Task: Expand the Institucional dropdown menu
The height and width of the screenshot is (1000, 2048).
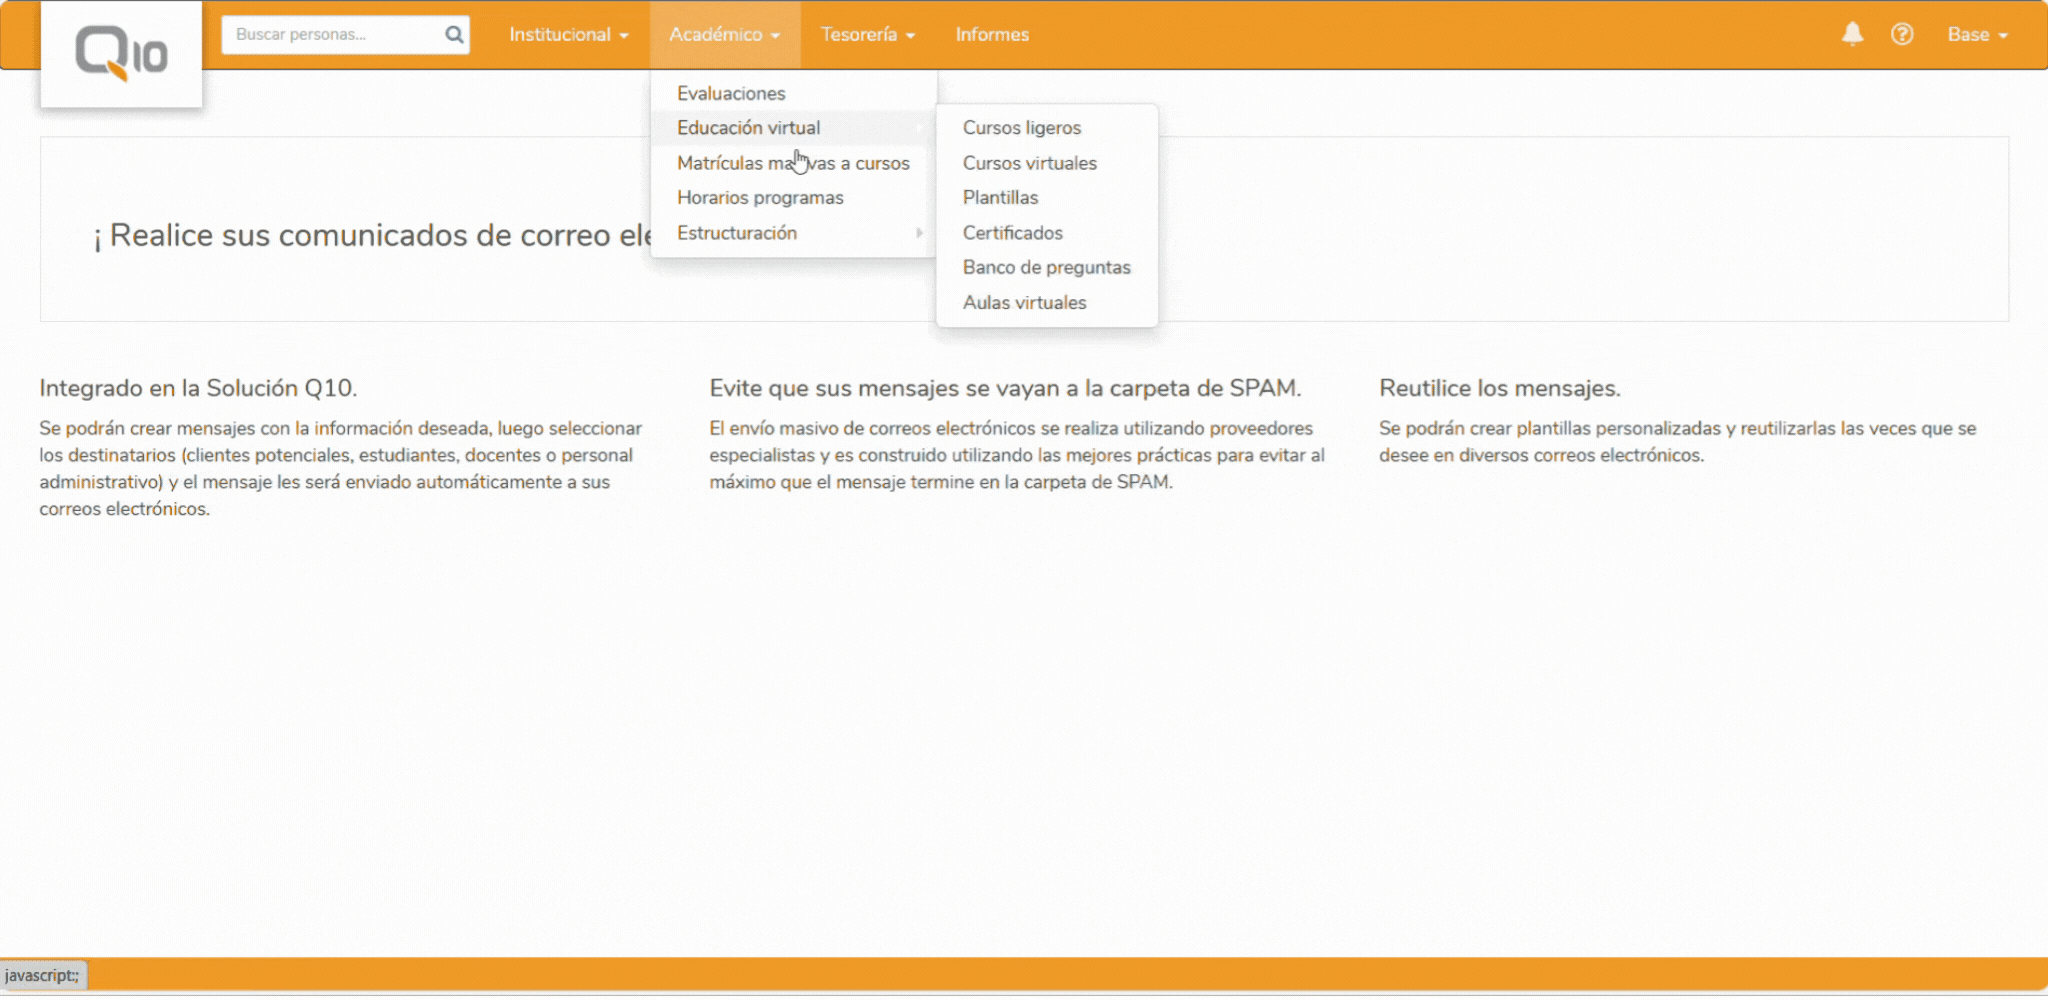Action: click(x=568, y=35)
